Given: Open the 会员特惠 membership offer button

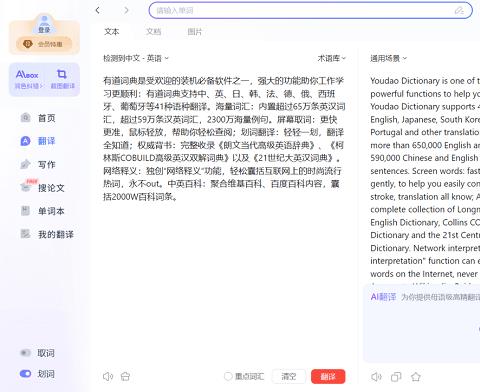Looking at the screenshot, I should (x=44, y=44).
